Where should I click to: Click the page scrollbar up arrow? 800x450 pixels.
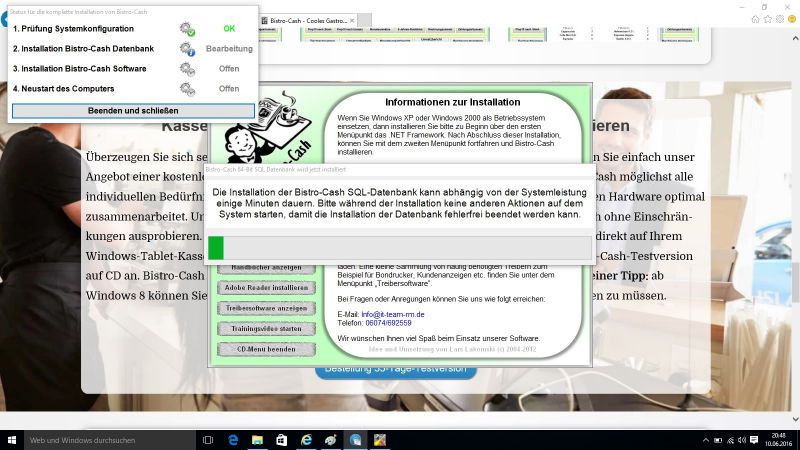(795, 38)
